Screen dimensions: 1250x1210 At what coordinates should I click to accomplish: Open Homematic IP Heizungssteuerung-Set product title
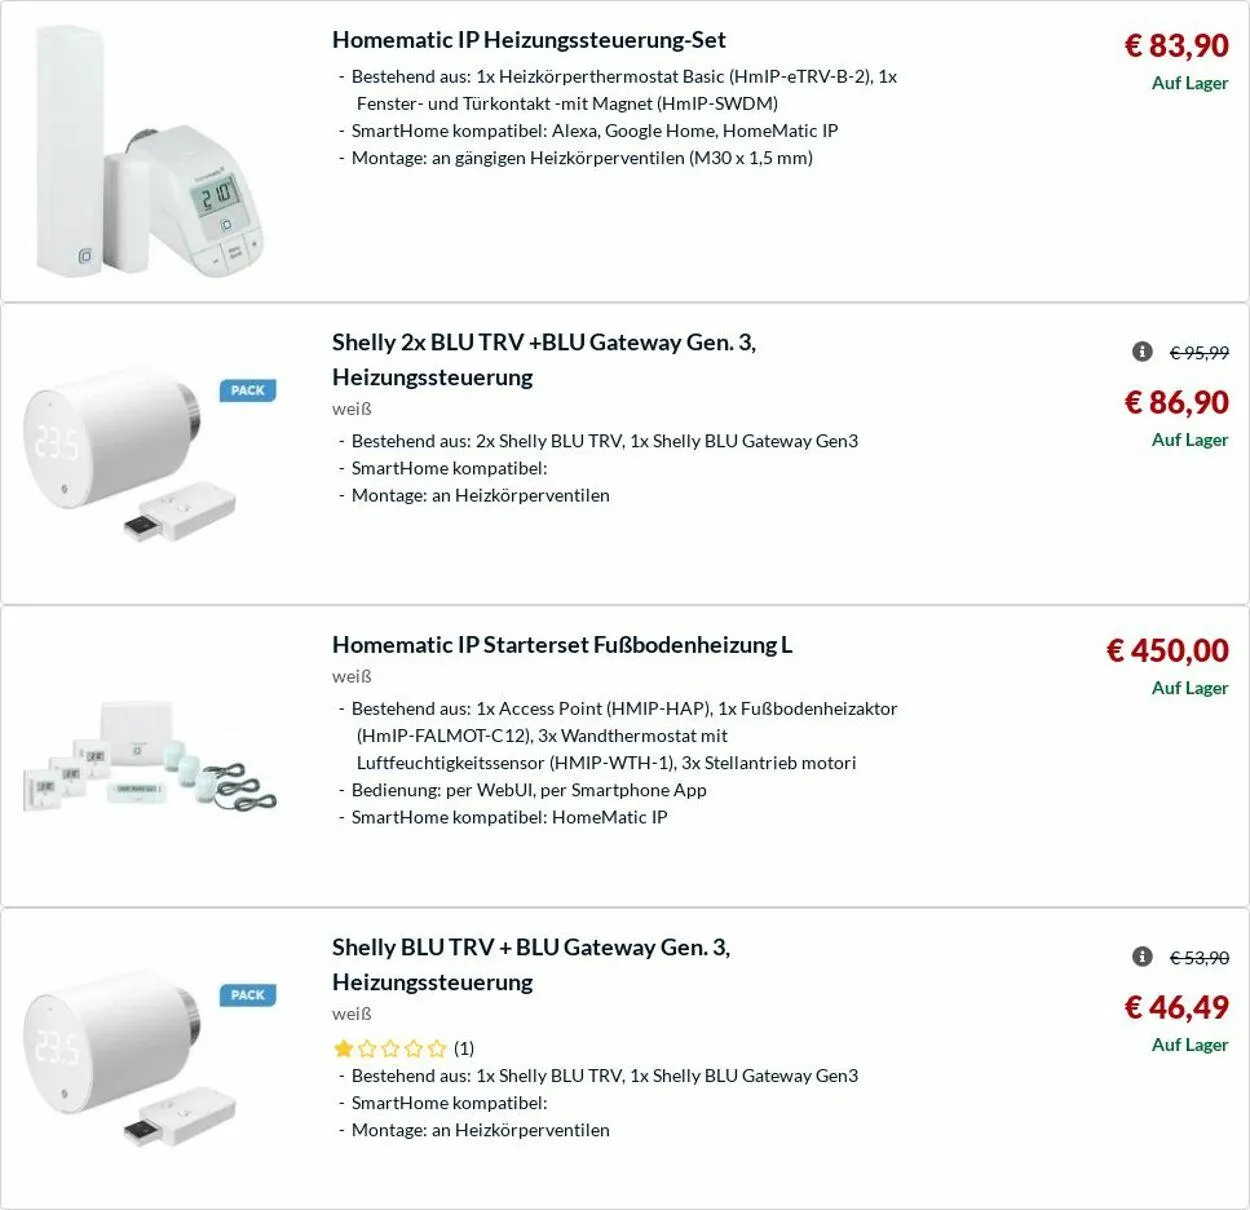tap(529, 40)
